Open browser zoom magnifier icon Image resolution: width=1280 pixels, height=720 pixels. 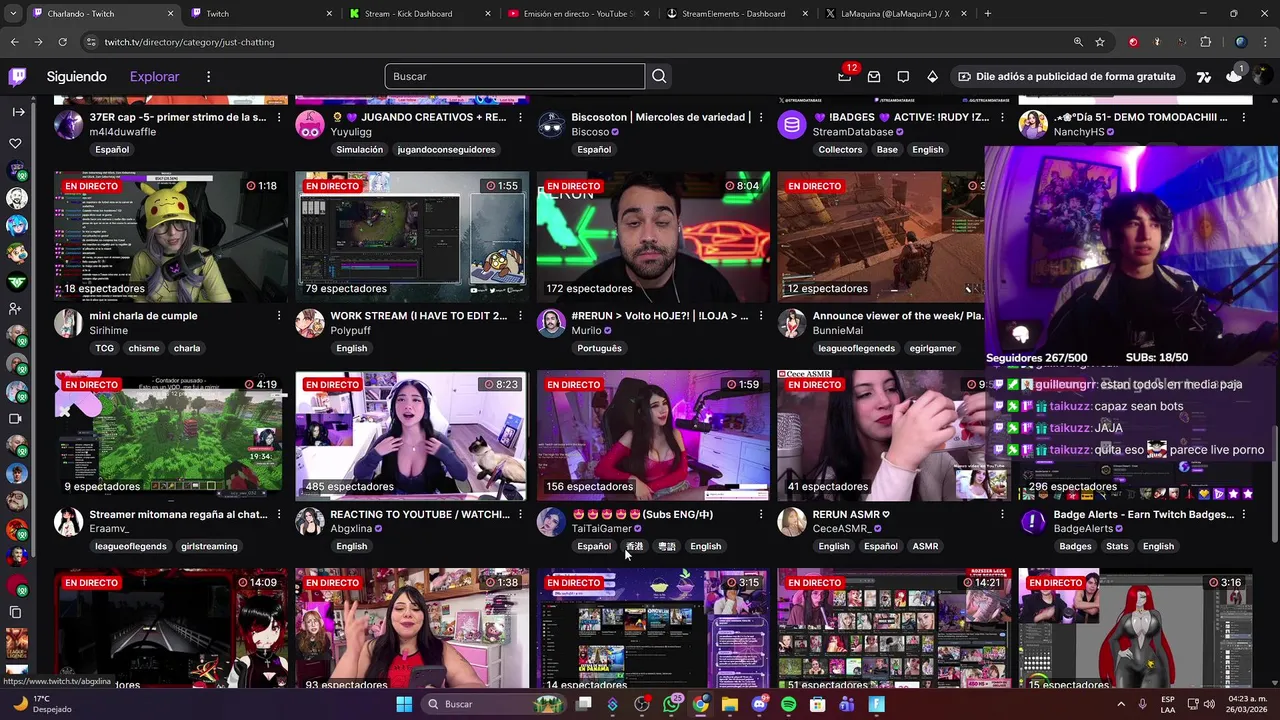click(1078, 42)
